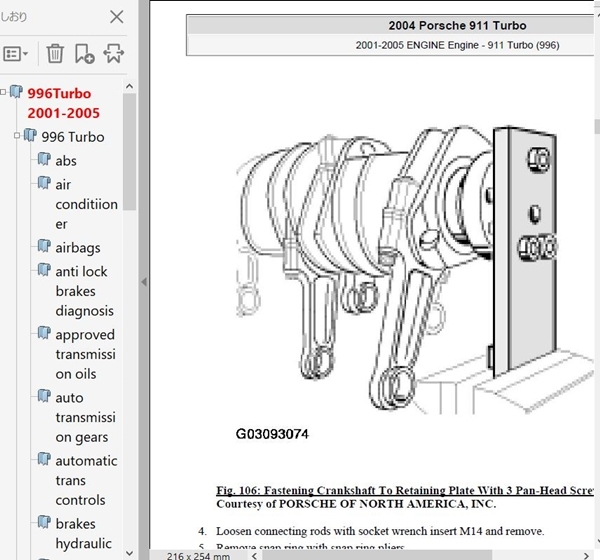Open automatic trans controls bookmark
Viewport: 600px width, 560px height.
point(86,480)
